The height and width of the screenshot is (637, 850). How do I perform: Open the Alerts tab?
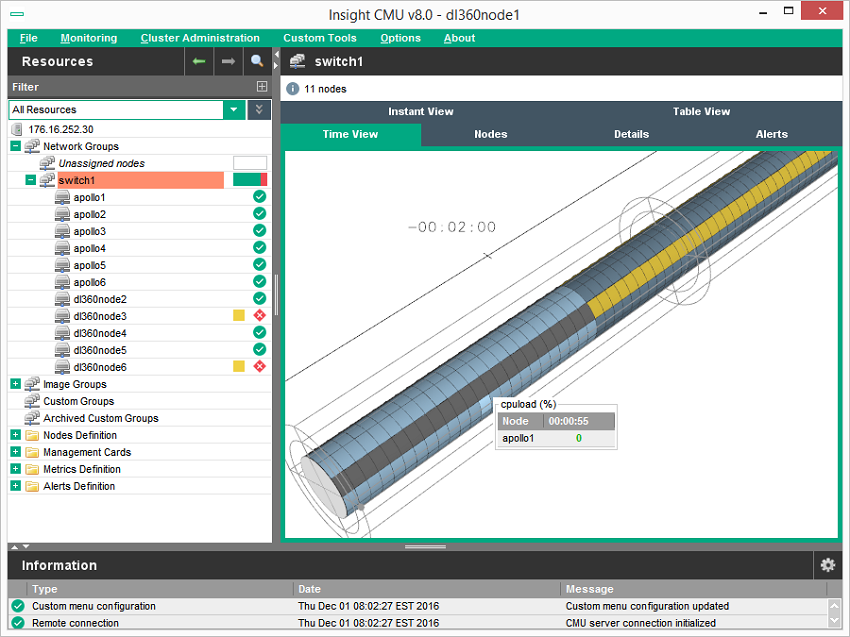coord(771,134)
